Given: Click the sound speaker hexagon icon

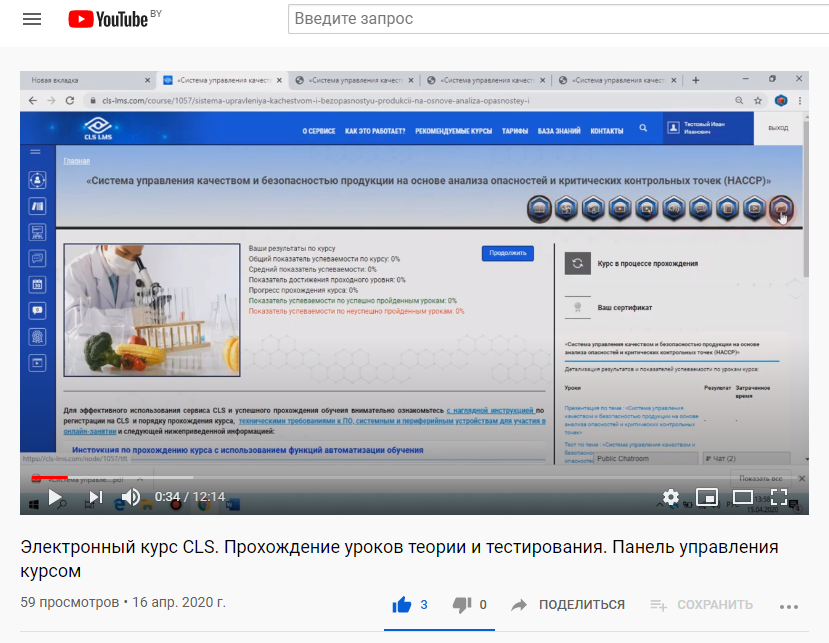Looking at the screenshot, I should click(x=674, y=209).
